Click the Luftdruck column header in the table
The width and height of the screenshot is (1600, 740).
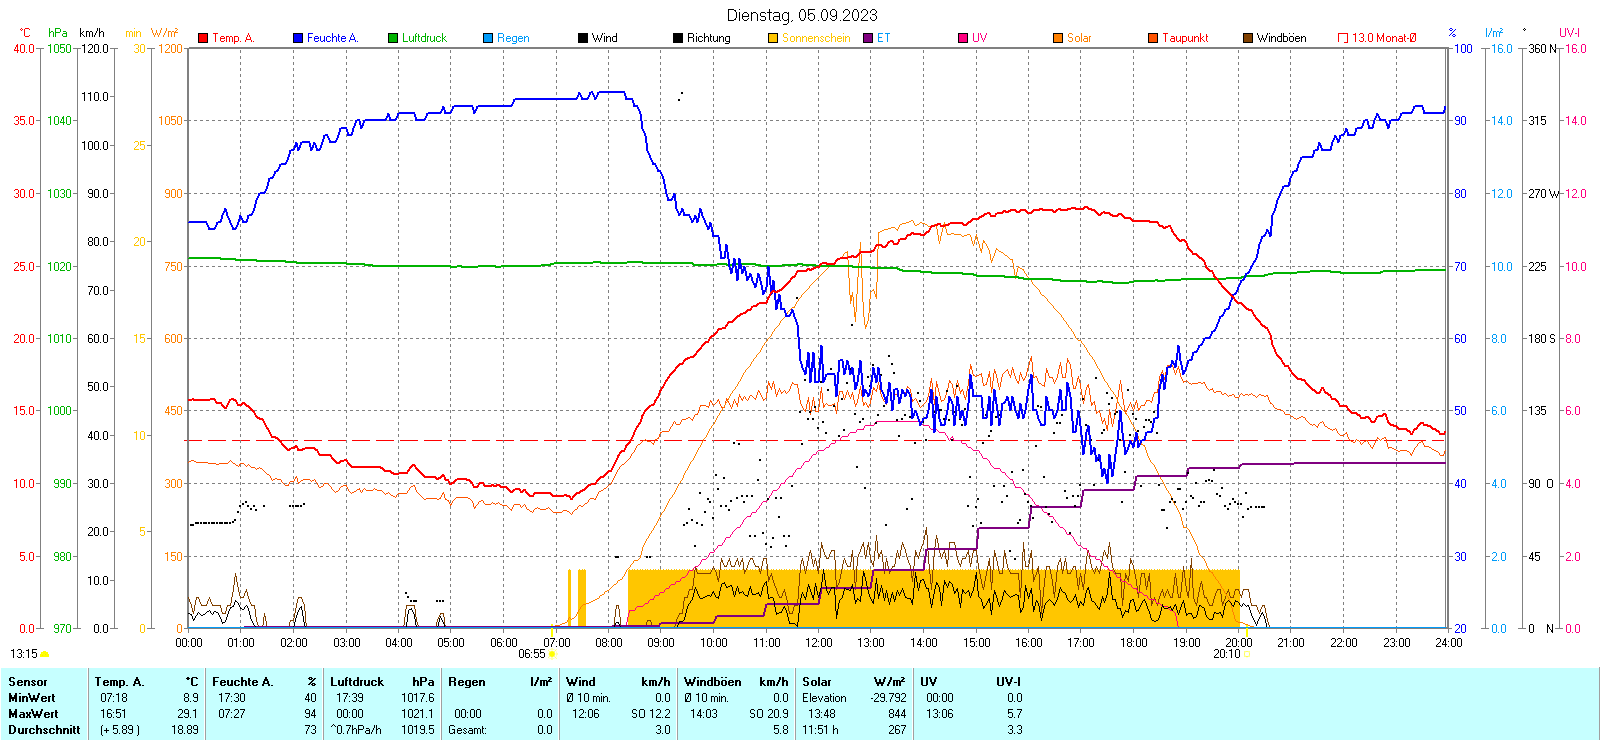click(357, 682)
